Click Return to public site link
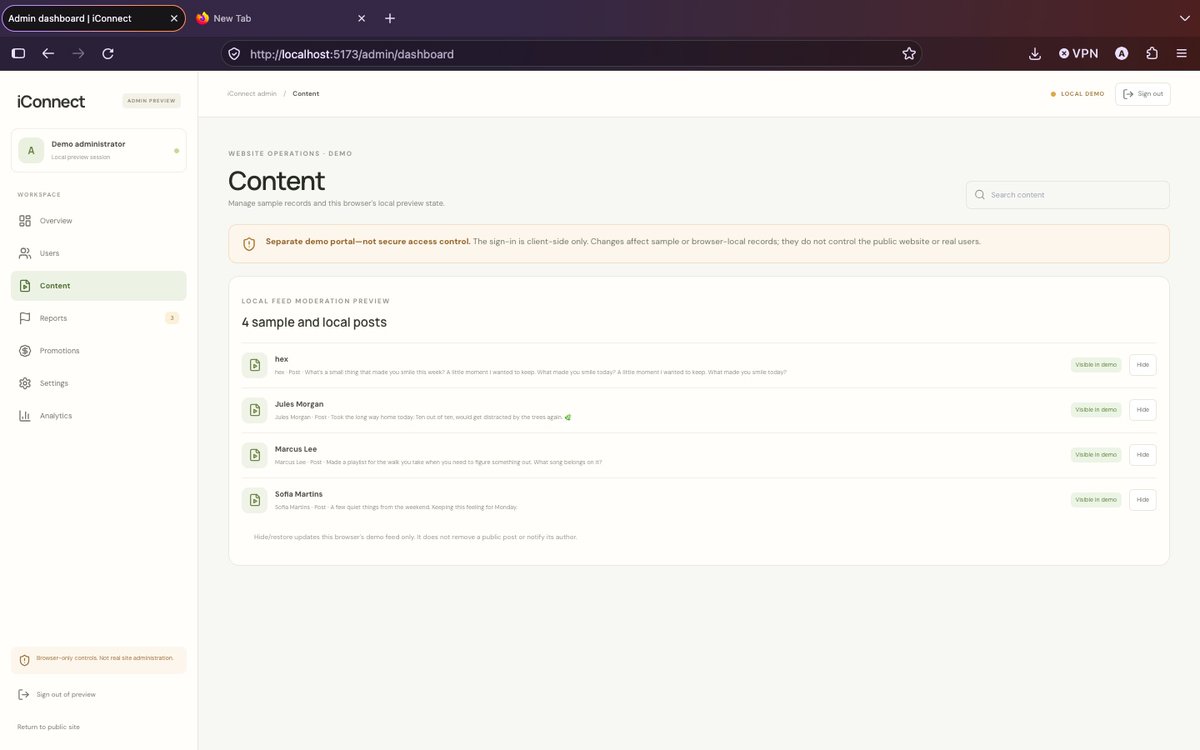1200x750 pixels. pos(48,727)
